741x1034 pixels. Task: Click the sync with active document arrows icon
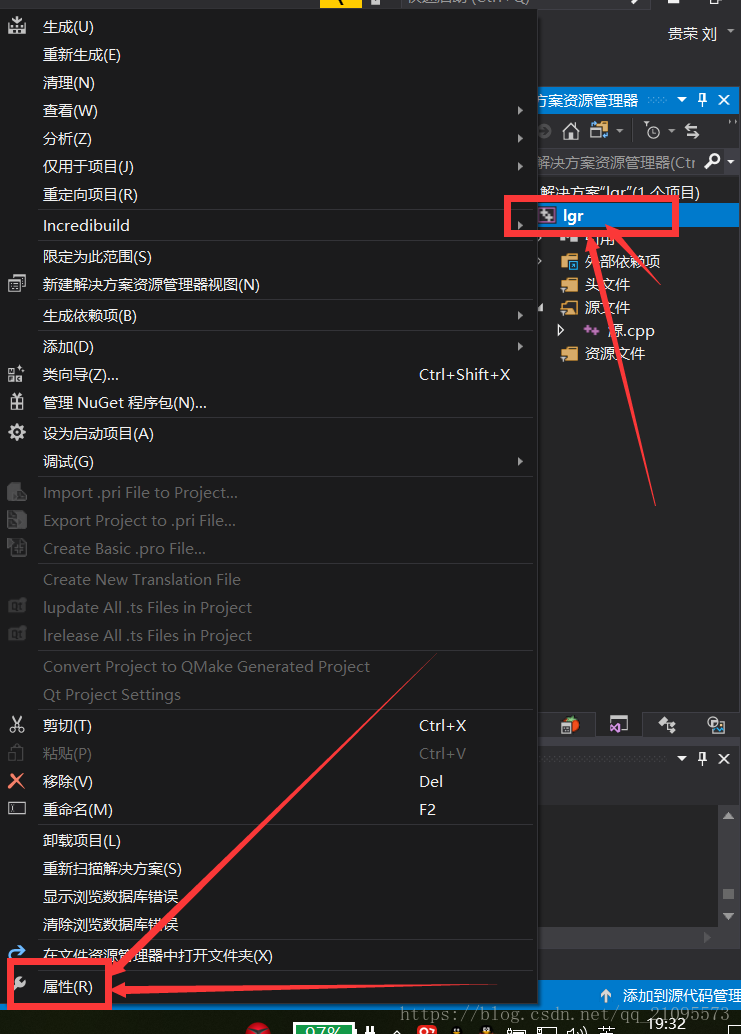pos(692,131)
